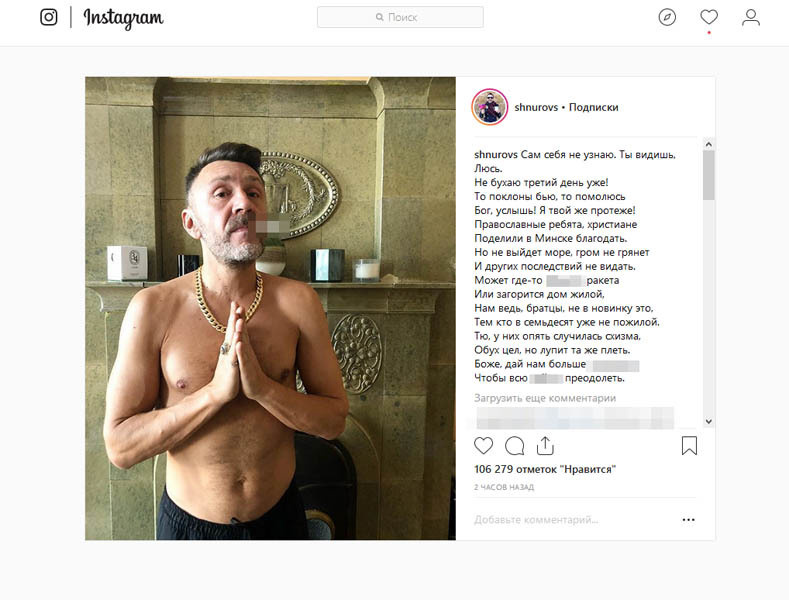Click the comment scrollbar up arrow
Viewport: 789px width, 600px height.
pos(708,144)
